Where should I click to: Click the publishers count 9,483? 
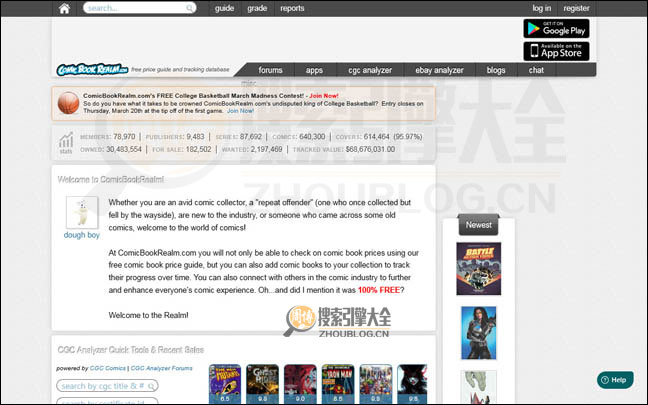pyautogui.click(x=195, y=136)
